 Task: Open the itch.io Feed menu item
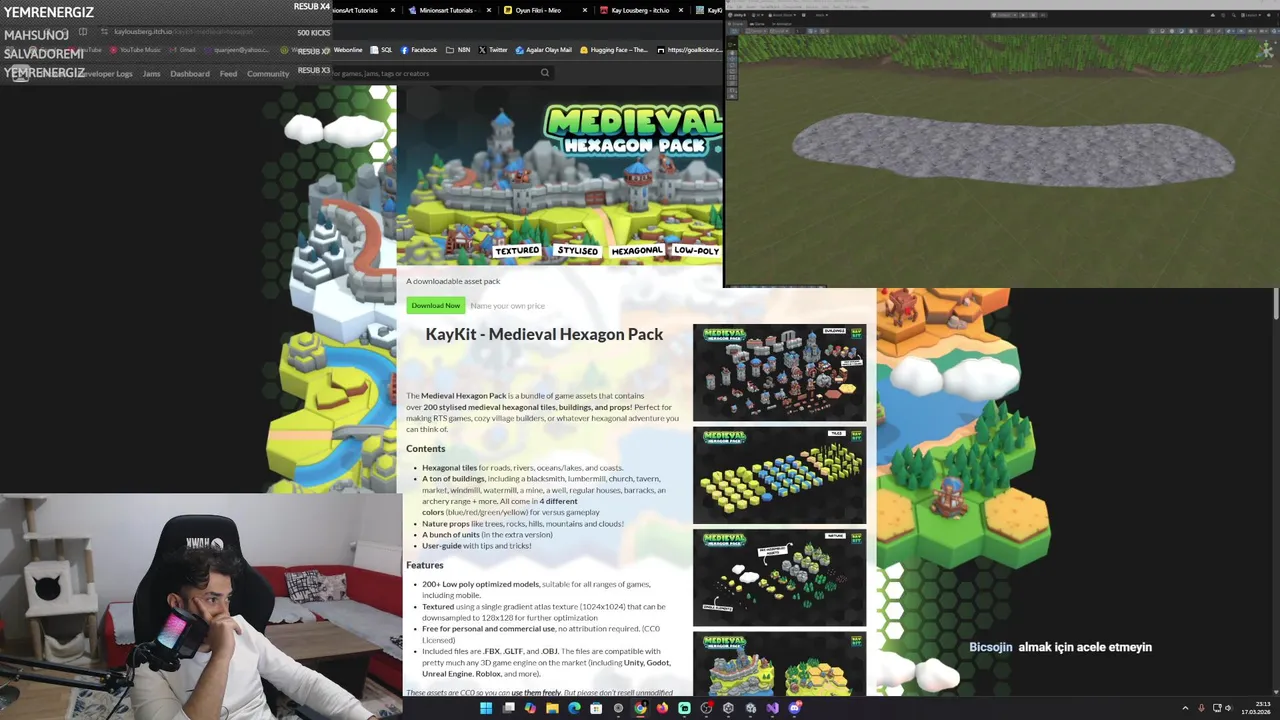(x=228, y=74)
